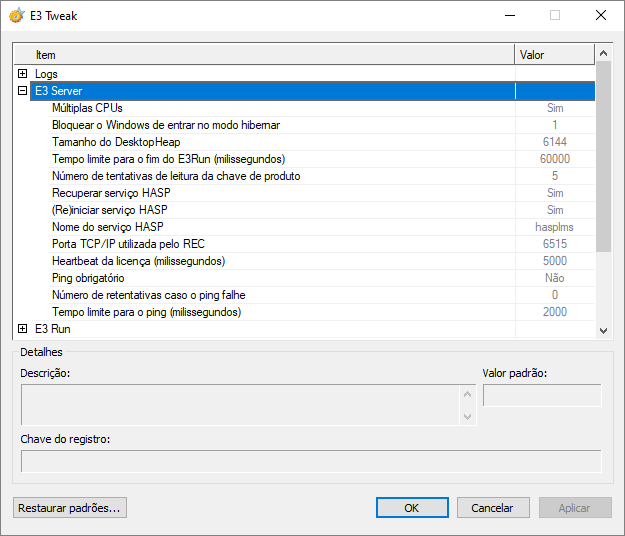This screenshot has height=536, width=625.
Task: Click the E3 Tweak title bar icon
Action: (16, 15)
